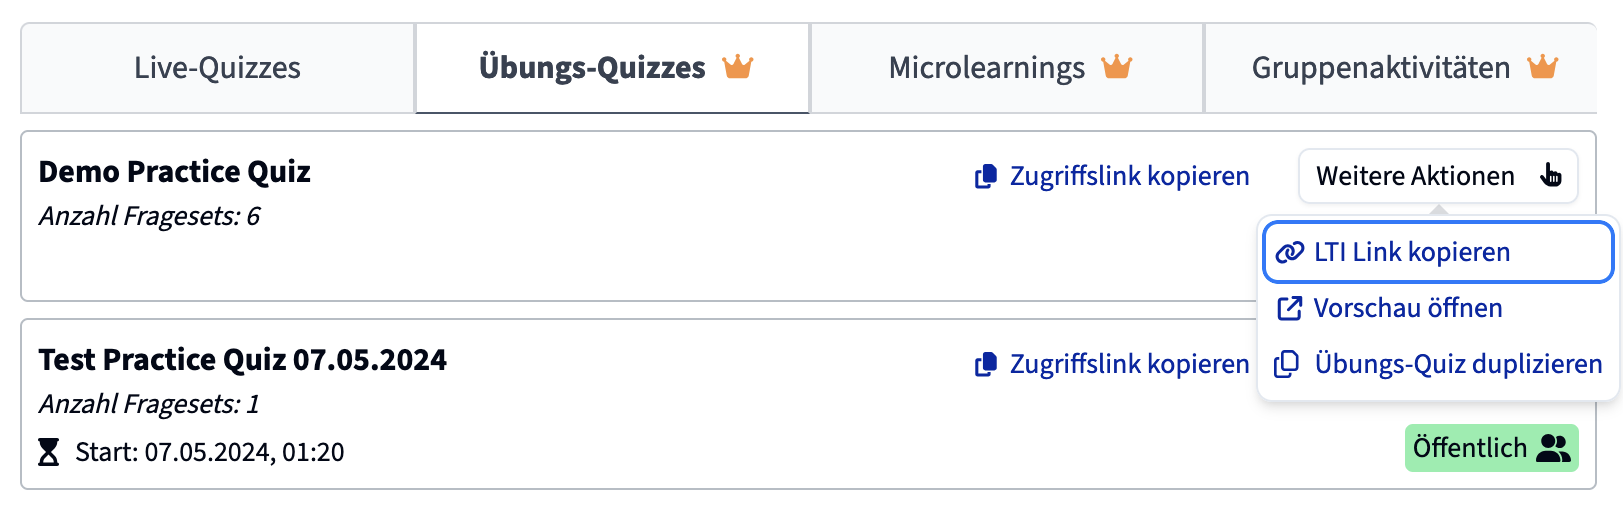Open the Gruppenaktivitäten tab
This screenshot has width=1623, height=524.
[1401, 68]
